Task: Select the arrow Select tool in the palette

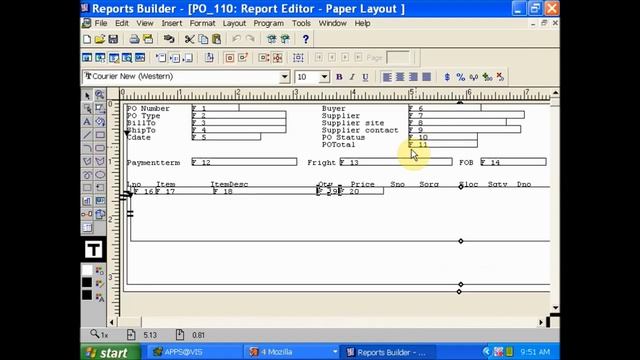Action: [87, 96]
